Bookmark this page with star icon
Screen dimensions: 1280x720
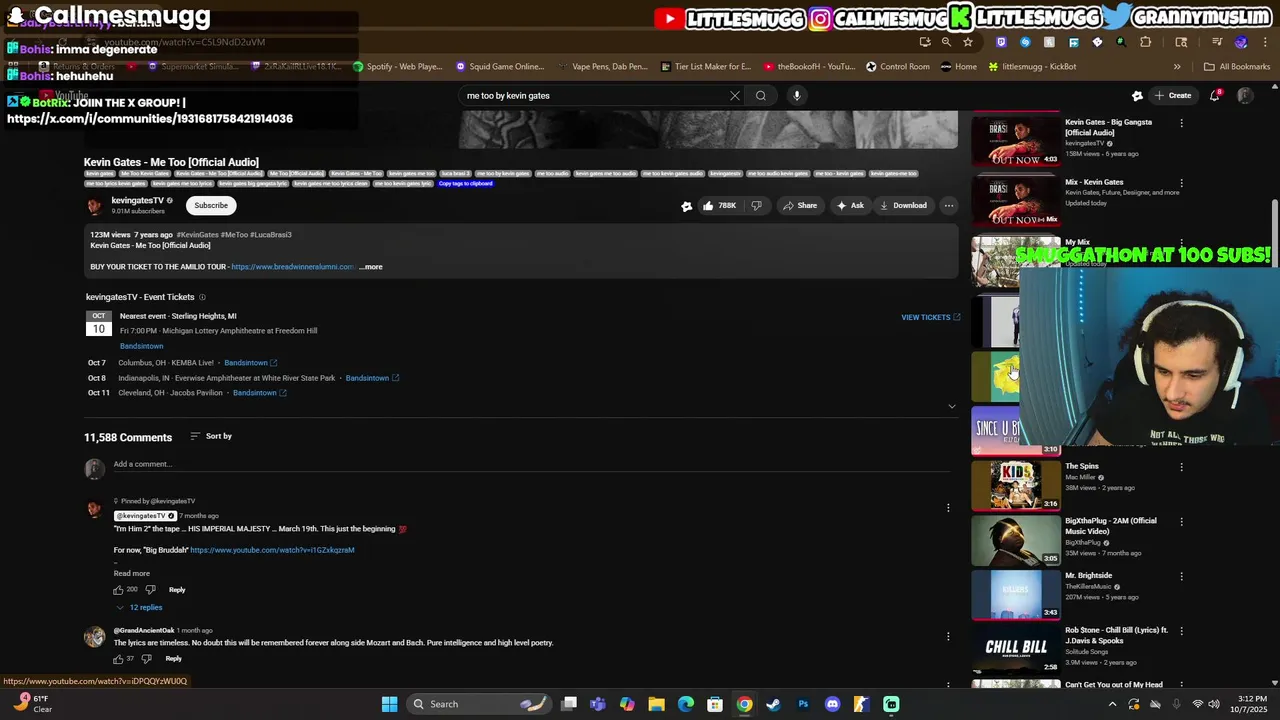click(968, 42)
